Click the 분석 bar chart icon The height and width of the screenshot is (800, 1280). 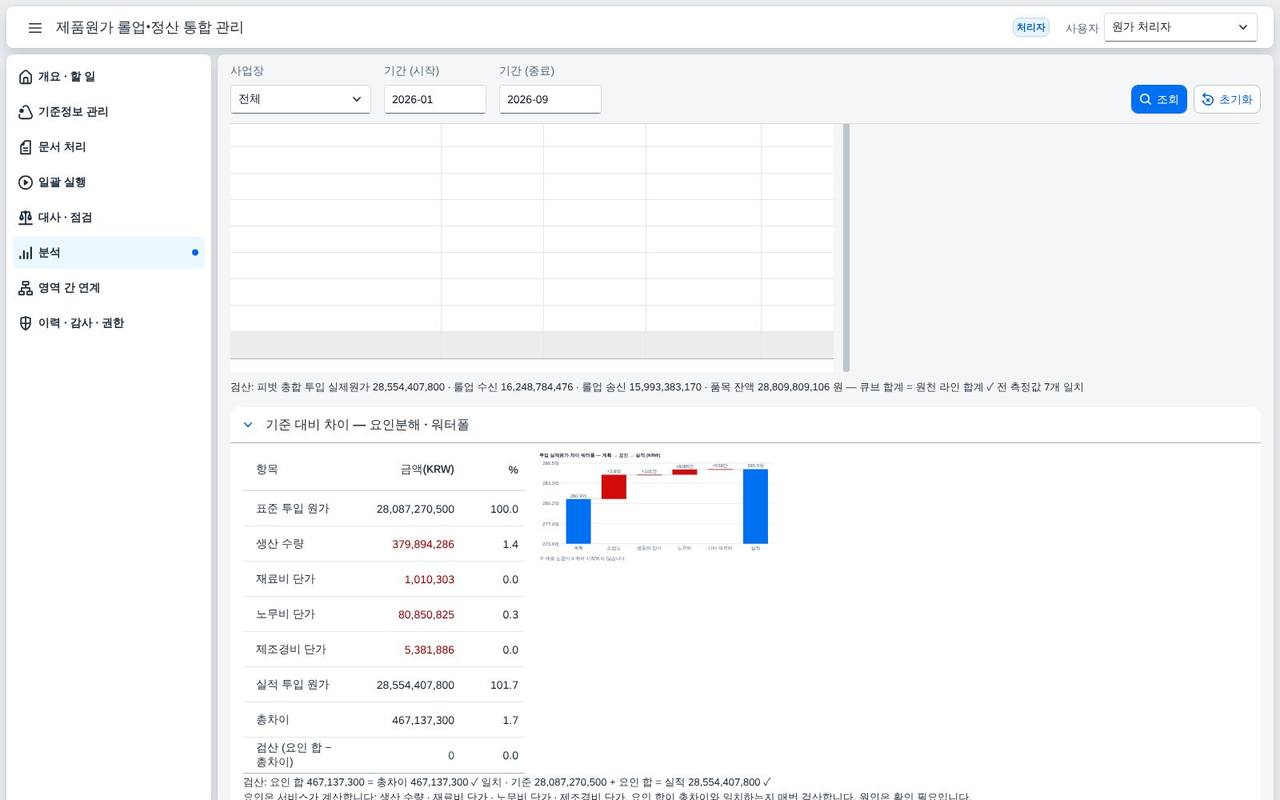pos(26,253)
